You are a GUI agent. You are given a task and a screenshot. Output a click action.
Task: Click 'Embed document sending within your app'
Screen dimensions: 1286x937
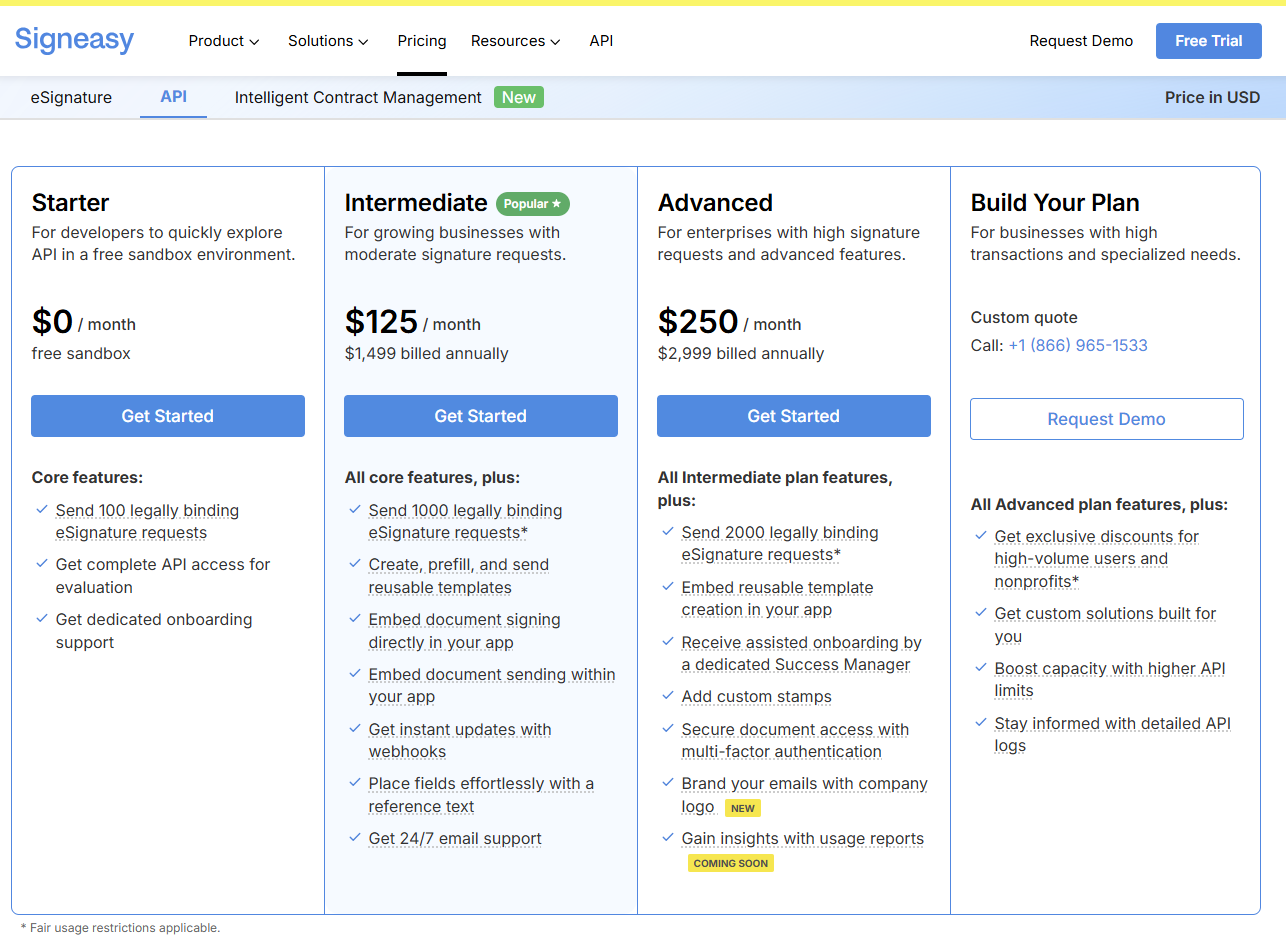pyautogui.click(x=492, y=686)
